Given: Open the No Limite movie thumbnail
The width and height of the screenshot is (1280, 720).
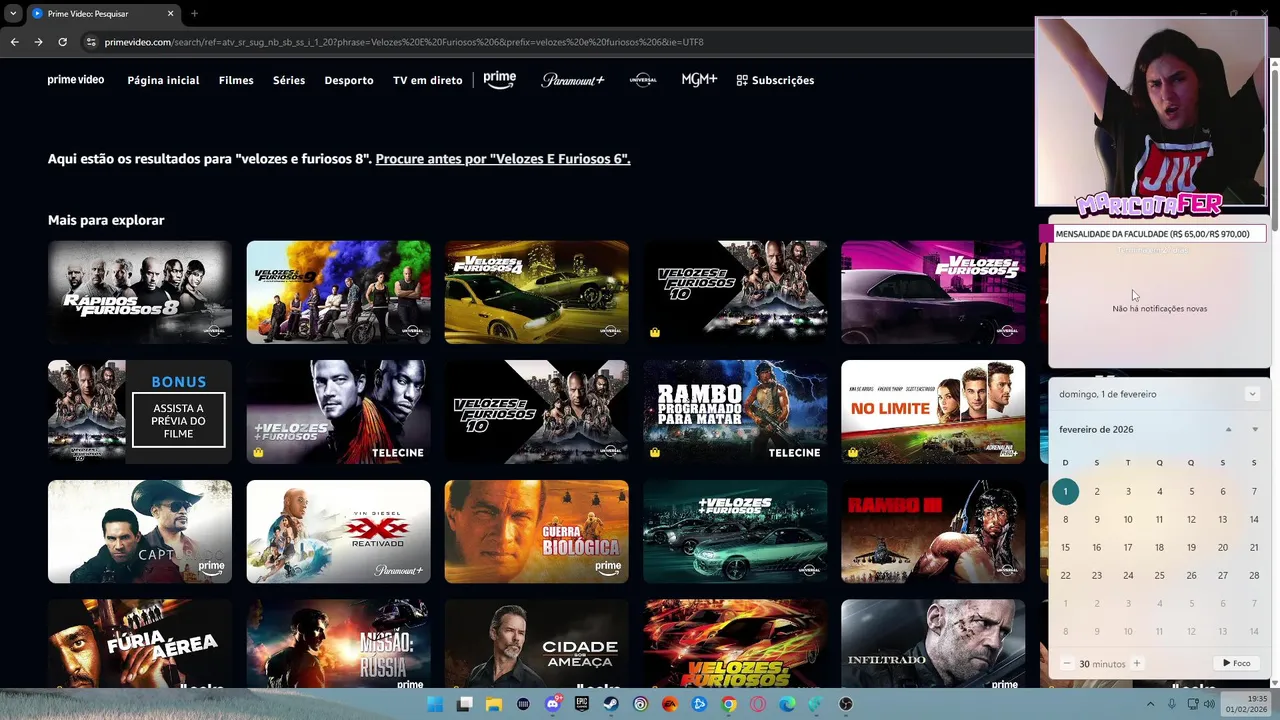Looking at the screenshot, I should (x=933, y=412).
